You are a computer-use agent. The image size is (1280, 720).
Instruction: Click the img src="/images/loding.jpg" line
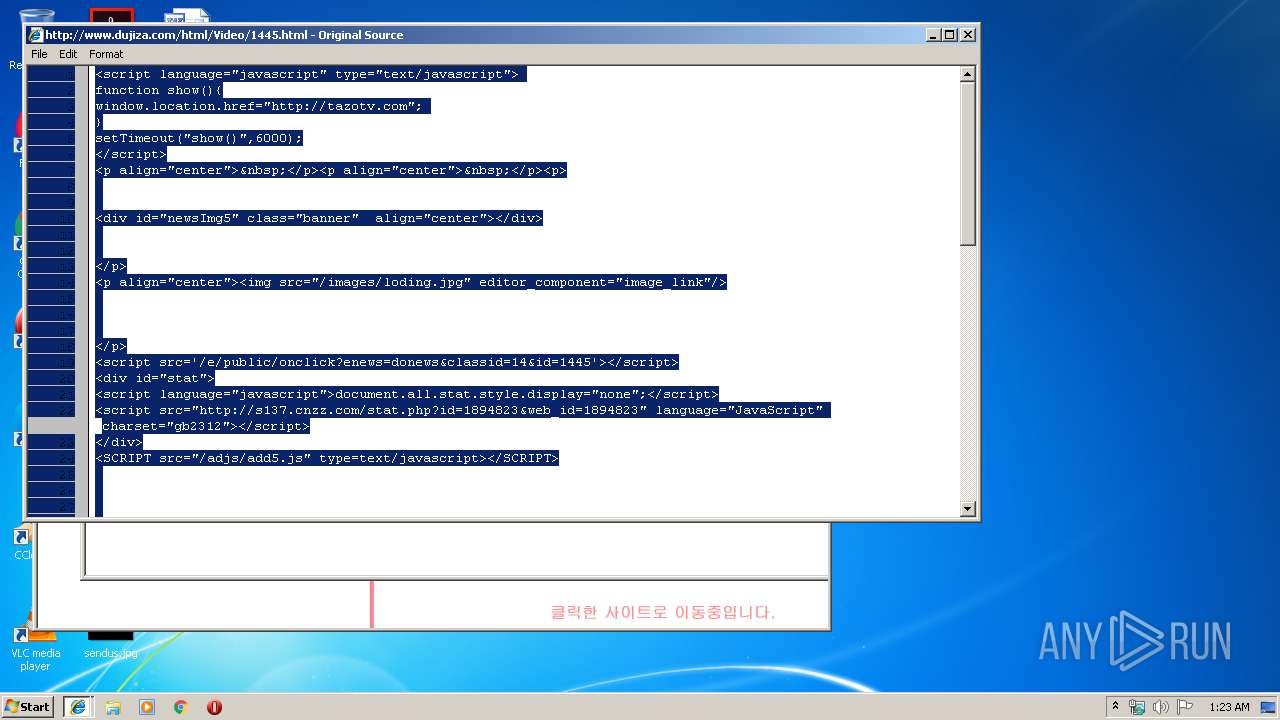click(411, 282)
